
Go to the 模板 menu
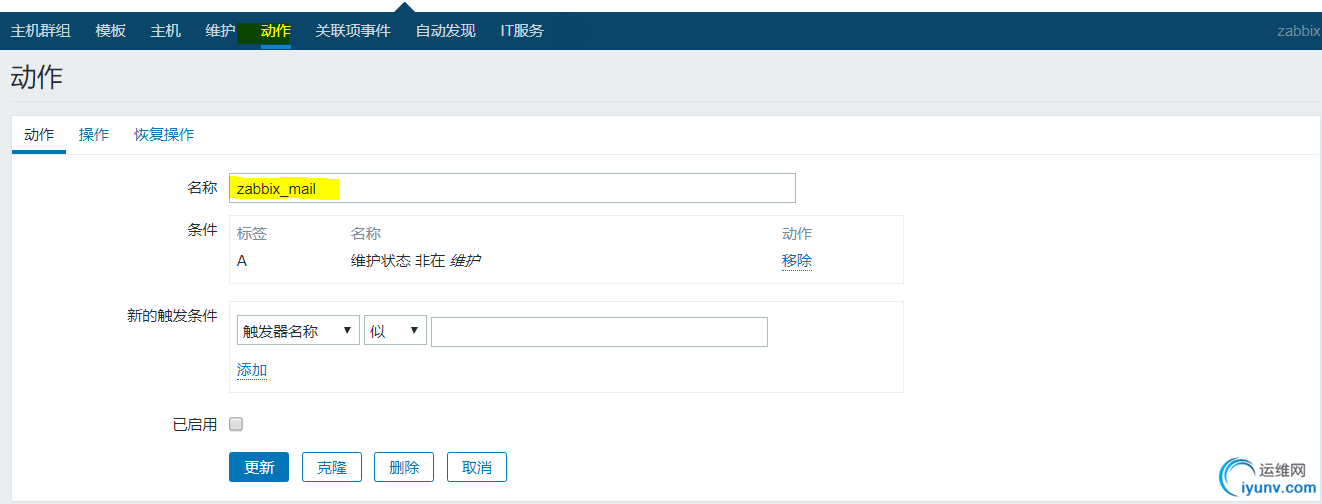click(111, 31)
